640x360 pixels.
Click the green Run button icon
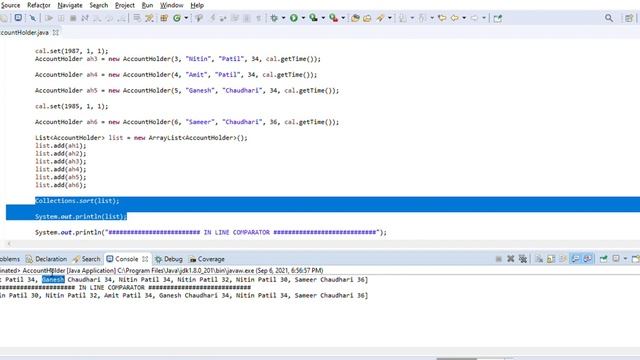[294, 18]
